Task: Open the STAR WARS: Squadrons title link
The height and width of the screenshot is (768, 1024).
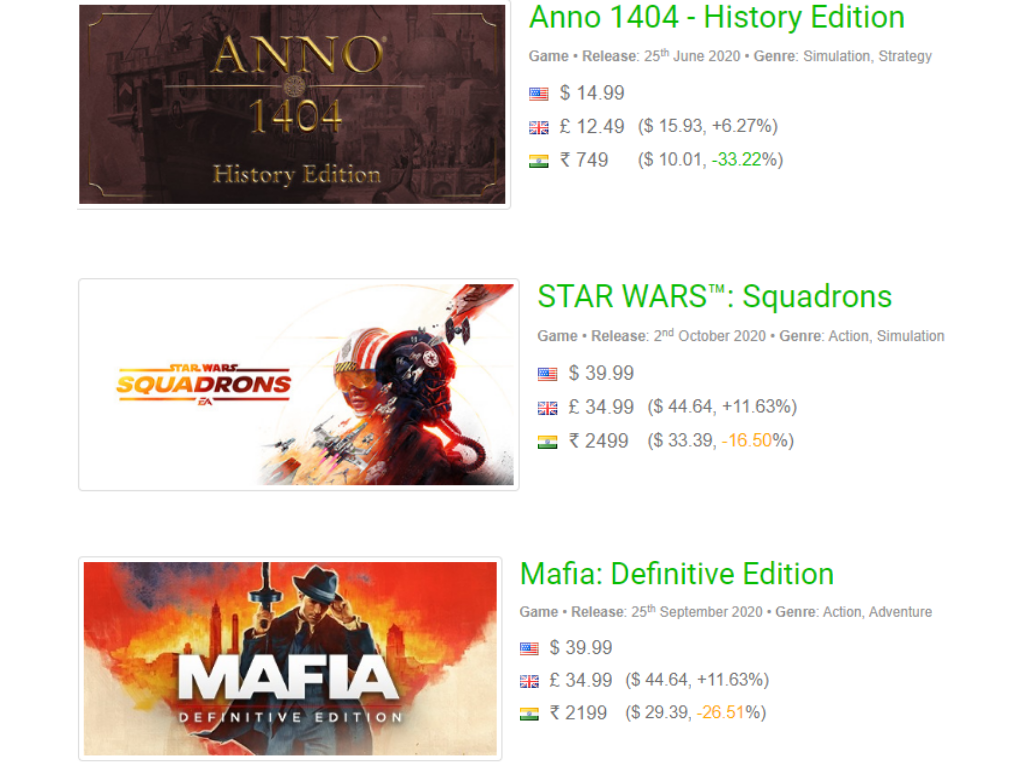Action: (x=714, y=296)
